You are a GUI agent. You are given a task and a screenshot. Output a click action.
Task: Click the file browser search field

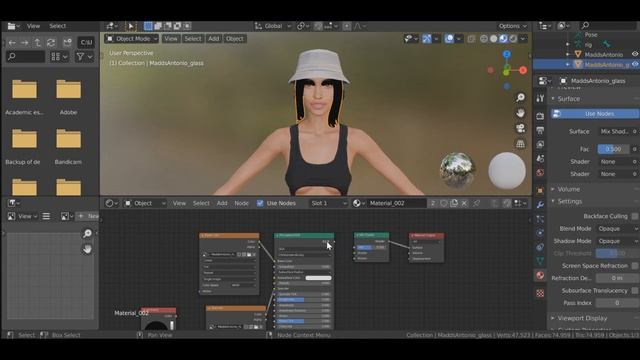pyautogui.click(x=25, y=57)
